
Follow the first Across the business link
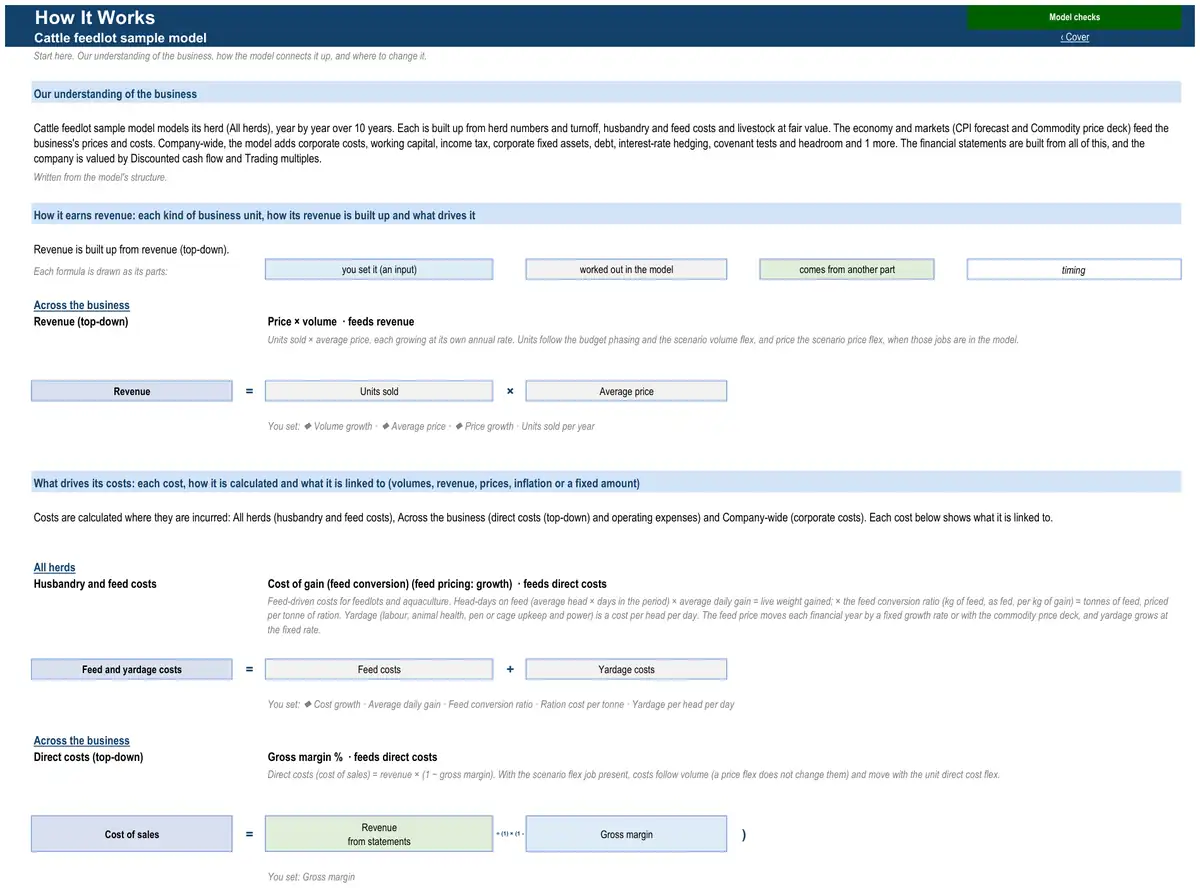pyautogui.click(x=82, y=305)
